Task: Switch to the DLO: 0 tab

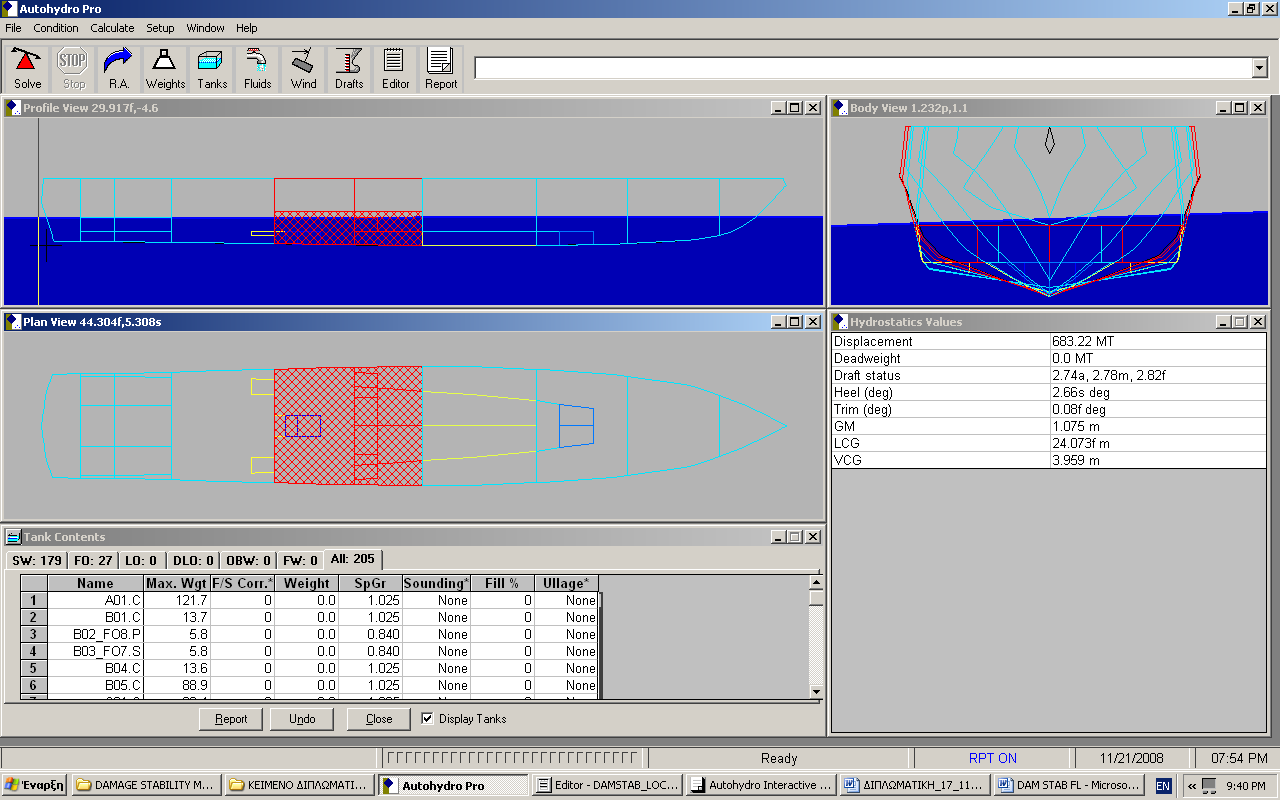Action: (192, 561)
